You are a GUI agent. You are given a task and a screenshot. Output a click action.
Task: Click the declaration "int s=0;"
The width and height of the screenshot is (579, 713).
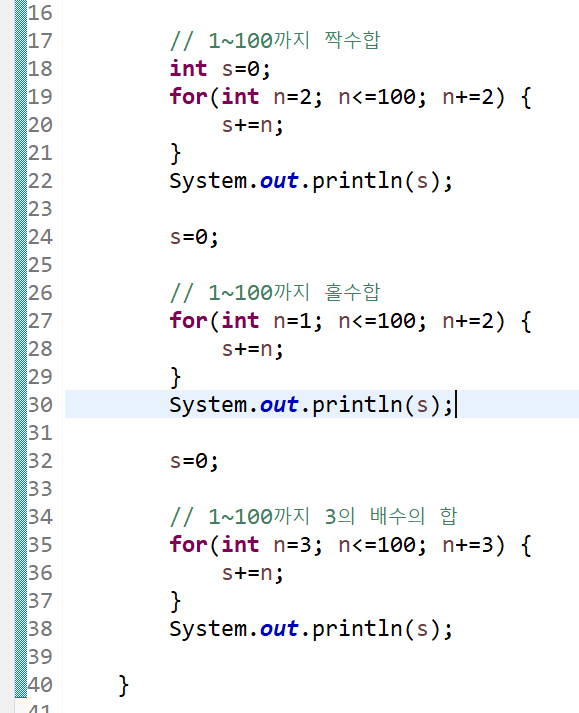point(220,69)
